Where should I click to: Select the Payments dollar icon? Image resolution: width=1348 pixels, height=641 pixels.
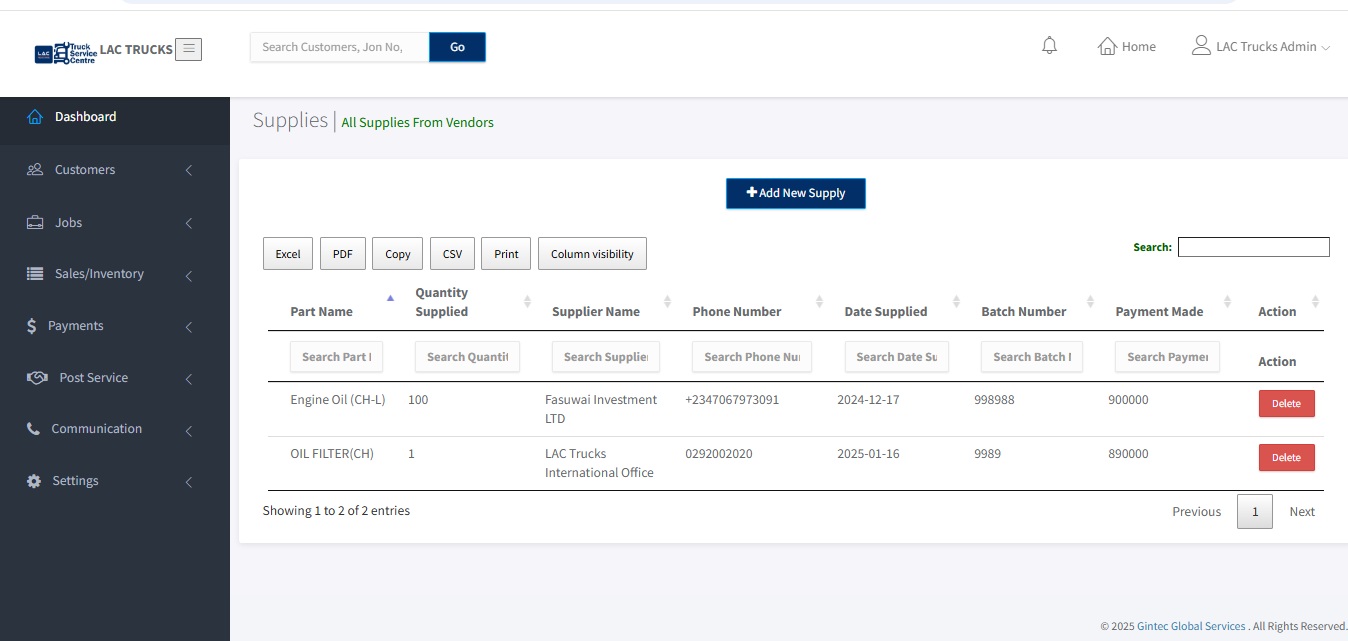(33, 325)
